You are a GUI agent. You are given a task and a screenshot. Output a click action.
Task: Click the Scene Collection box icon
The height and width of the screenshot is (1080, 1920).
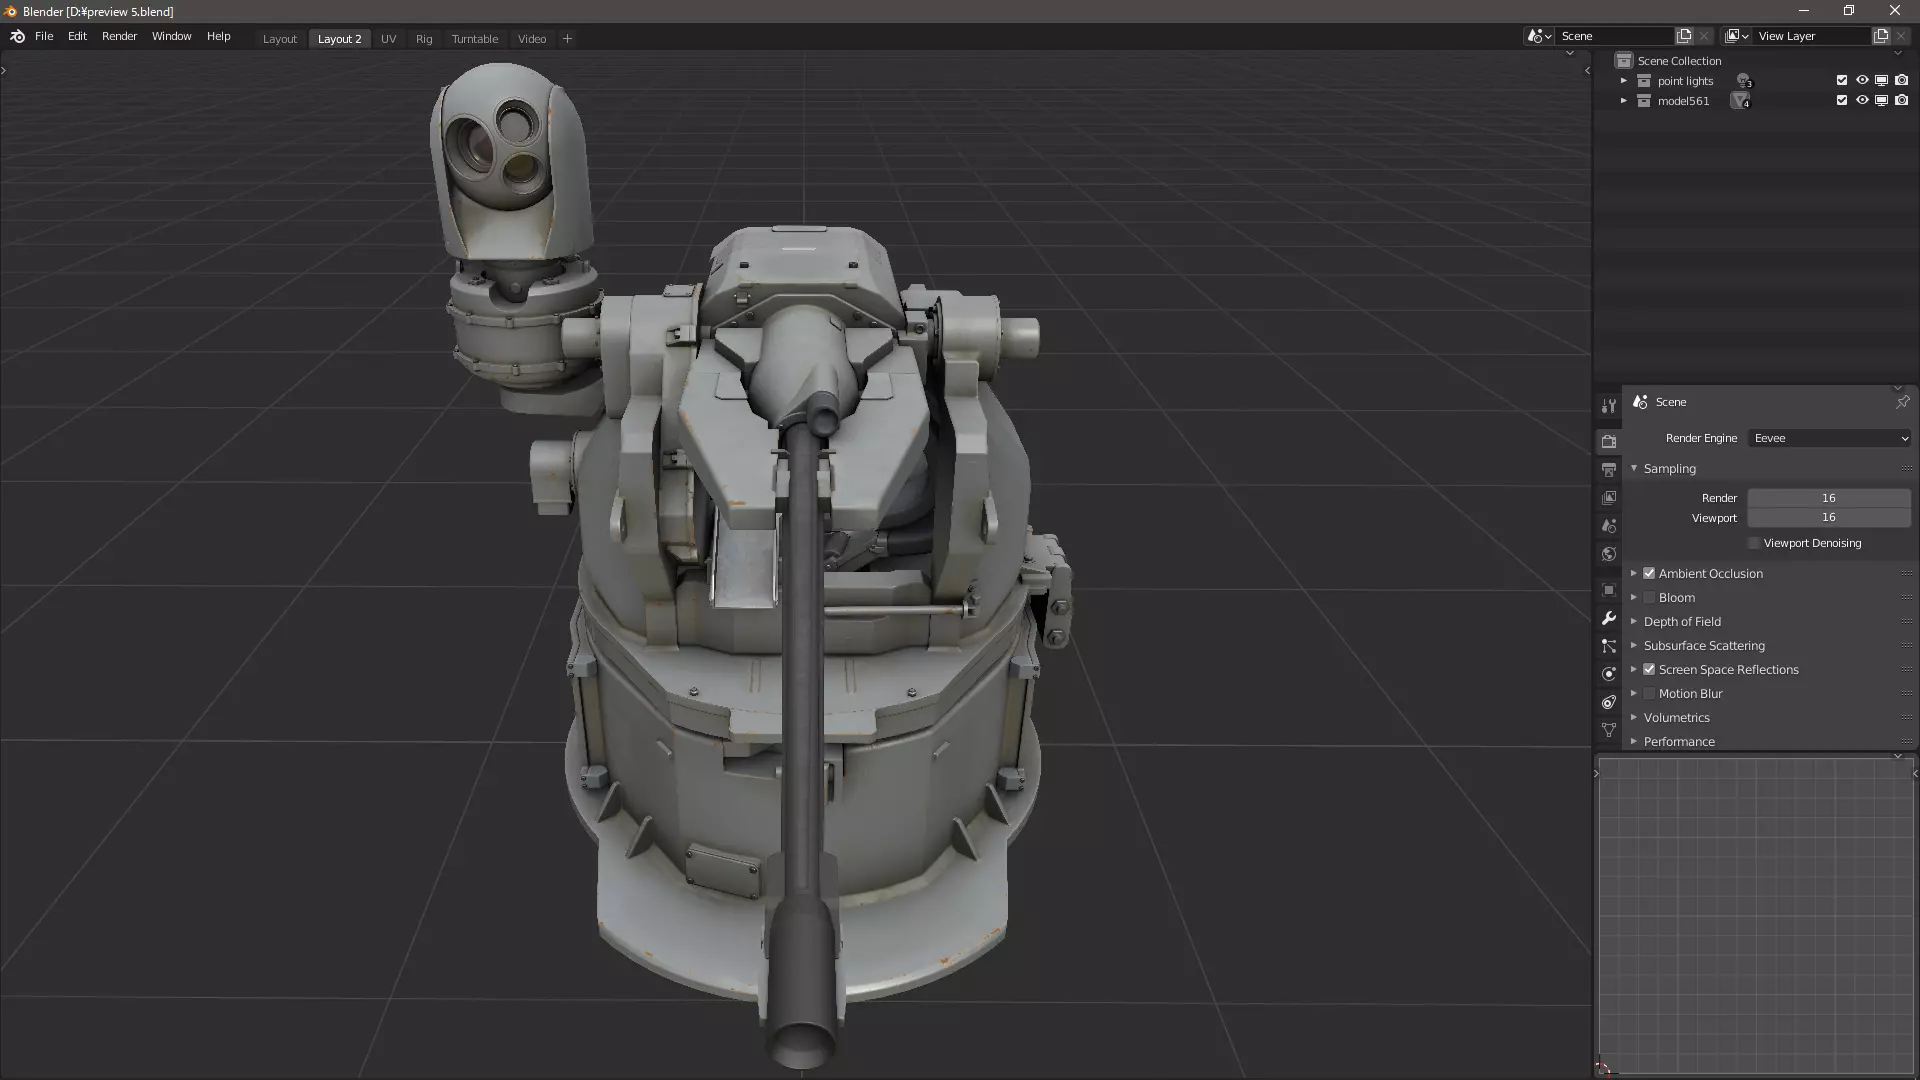point(1624,61)
